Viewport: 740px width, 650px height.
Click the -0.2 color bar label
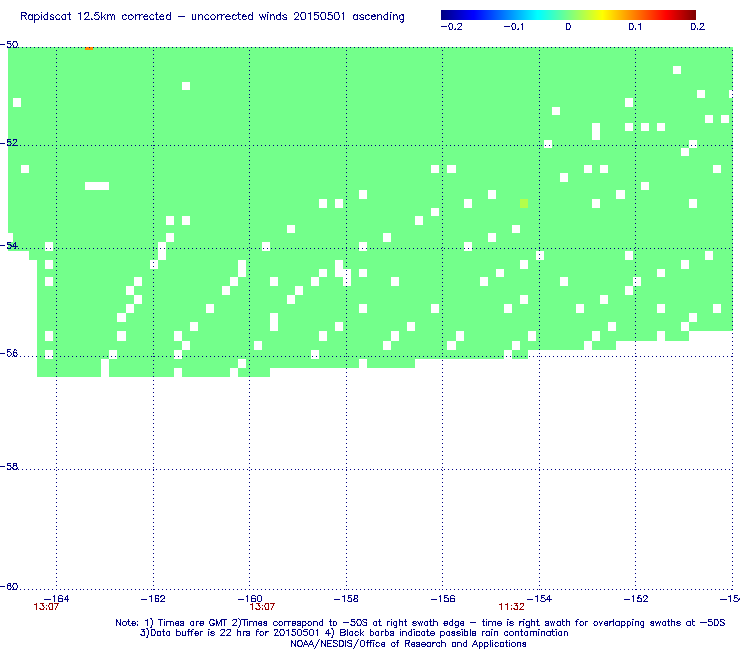tap(452, 27)
